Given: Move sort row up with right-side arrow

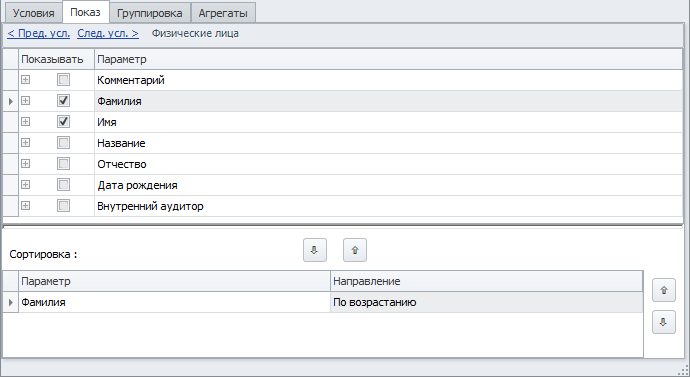Looking at the screenshot, I should coord(664,290).
